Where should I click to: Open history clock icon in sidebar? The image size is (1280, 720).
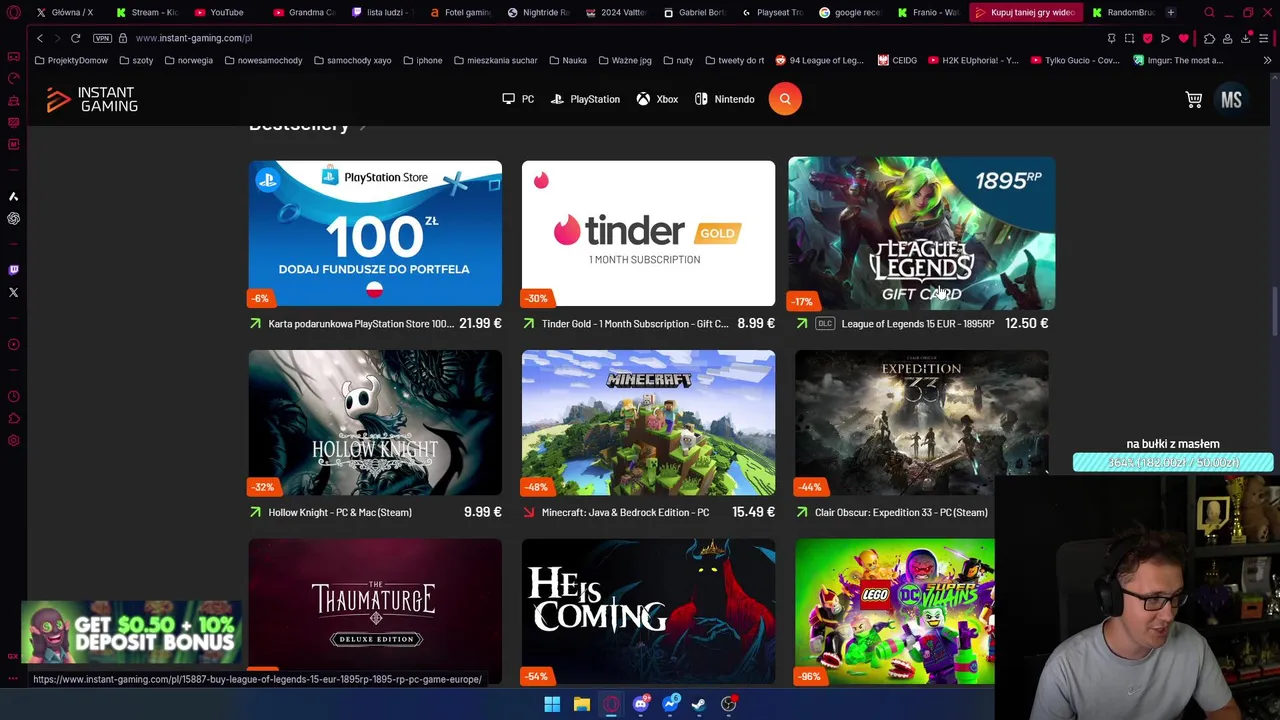coord(13,397)
